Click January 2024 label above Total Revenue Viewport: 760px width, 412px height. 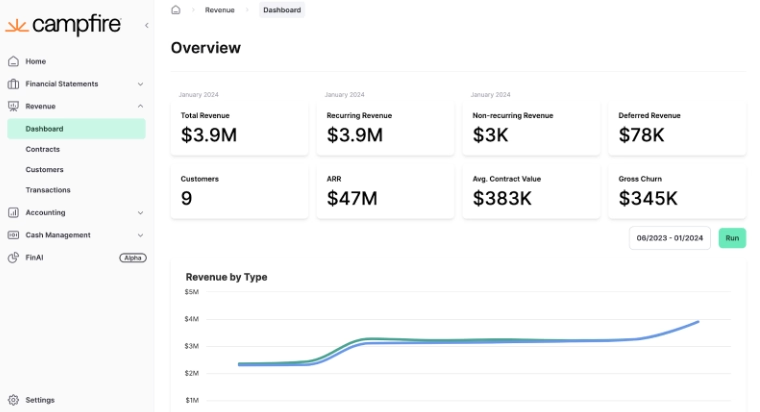[x=199, y=95]
